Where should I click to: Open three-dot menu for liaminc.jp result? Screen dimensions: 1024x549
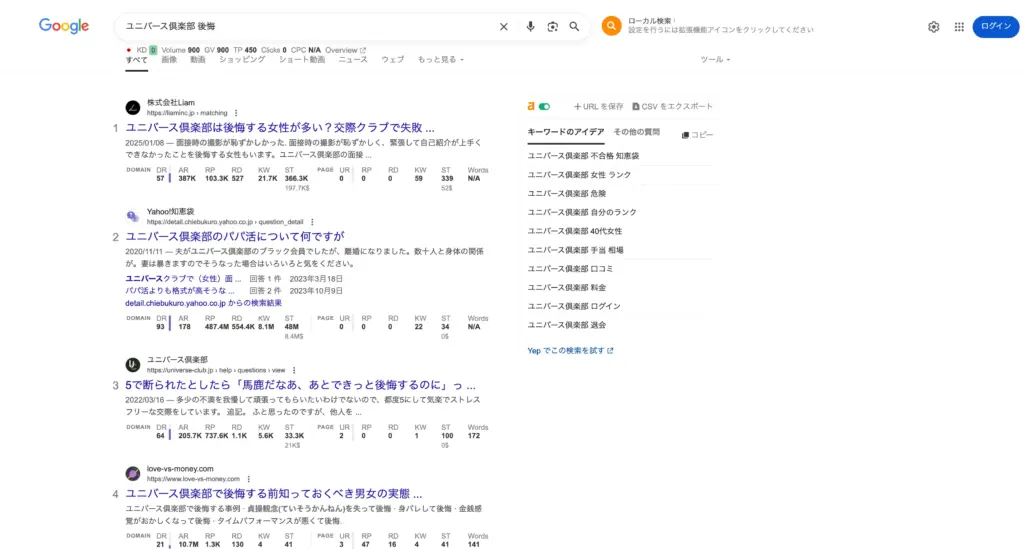236,113
